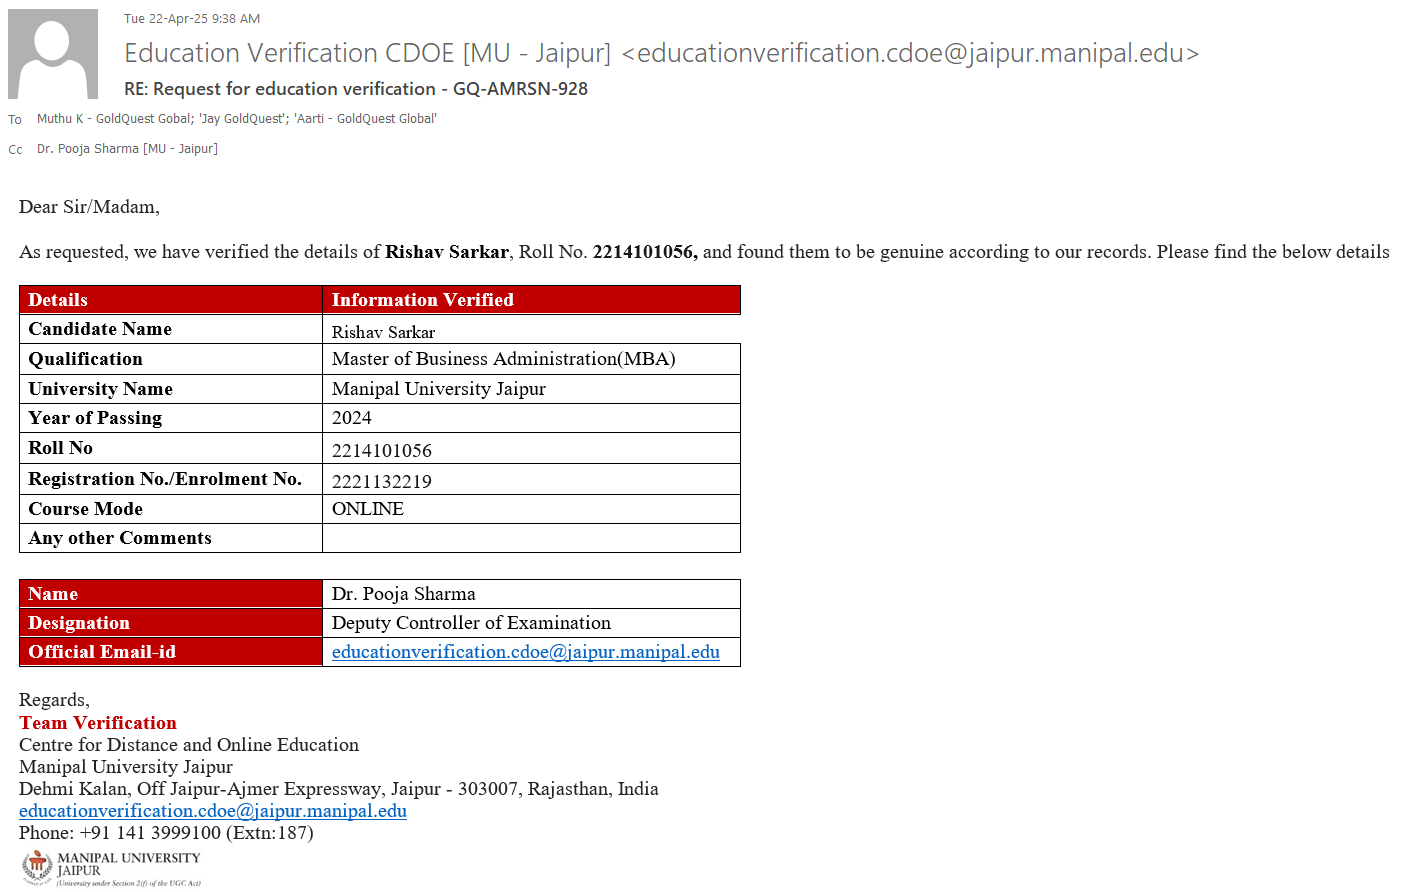
Task: Open email link in Official Email-id row
Action: (x=525, y=652)
